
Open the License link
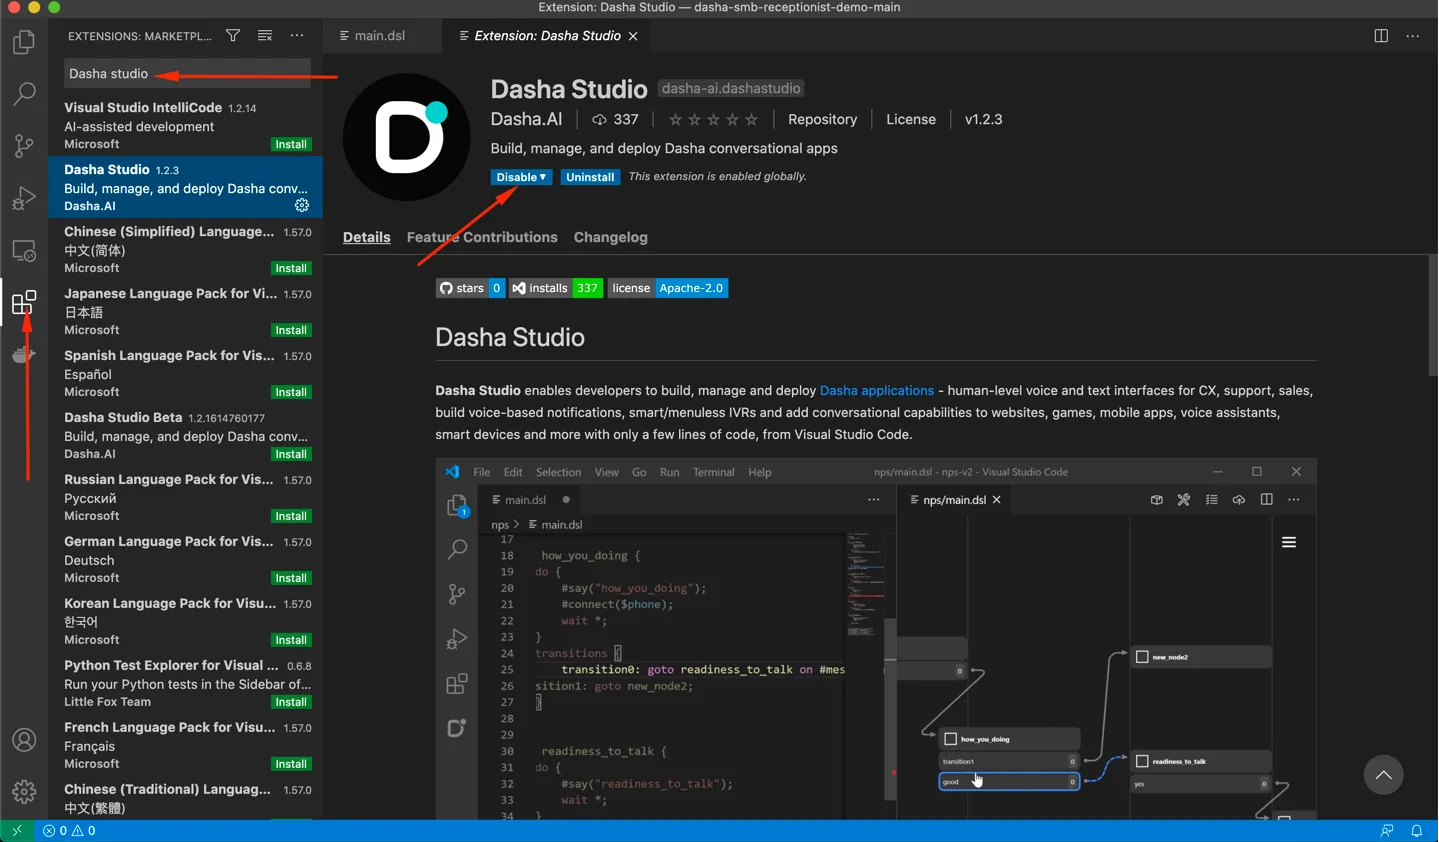911,119
